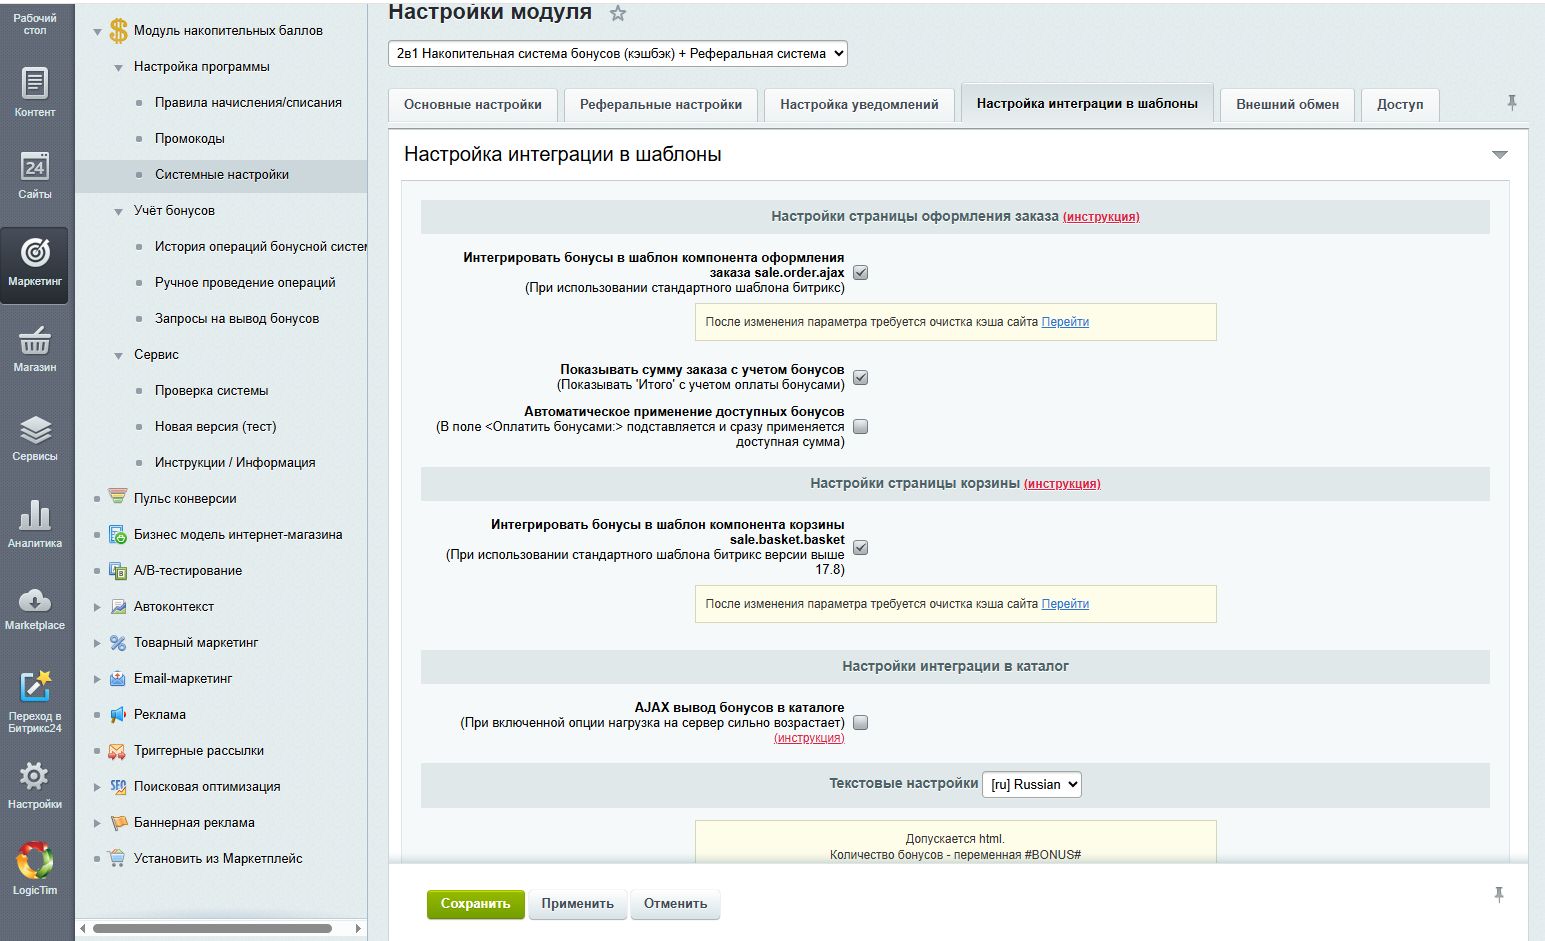Open the order page (инструкция) link
The width and height of the screenshot is (1545, 941).
1101,217
